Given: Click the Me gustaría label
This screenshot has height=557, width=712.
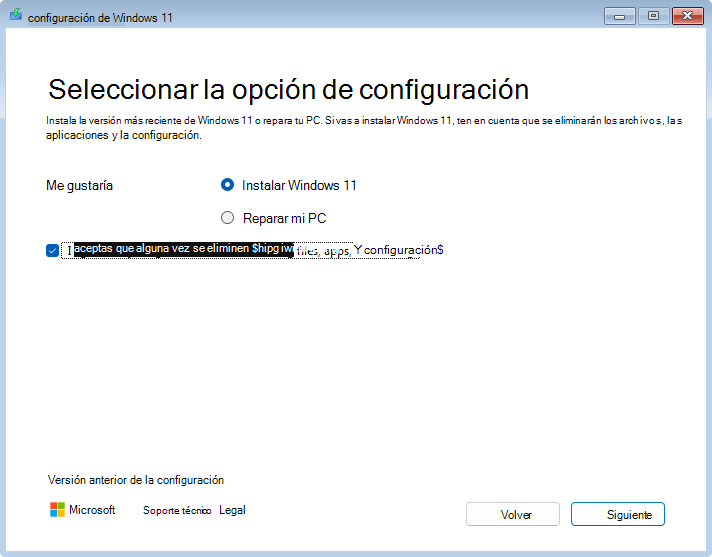Looking at the screenshot, I should coord(79,185).
